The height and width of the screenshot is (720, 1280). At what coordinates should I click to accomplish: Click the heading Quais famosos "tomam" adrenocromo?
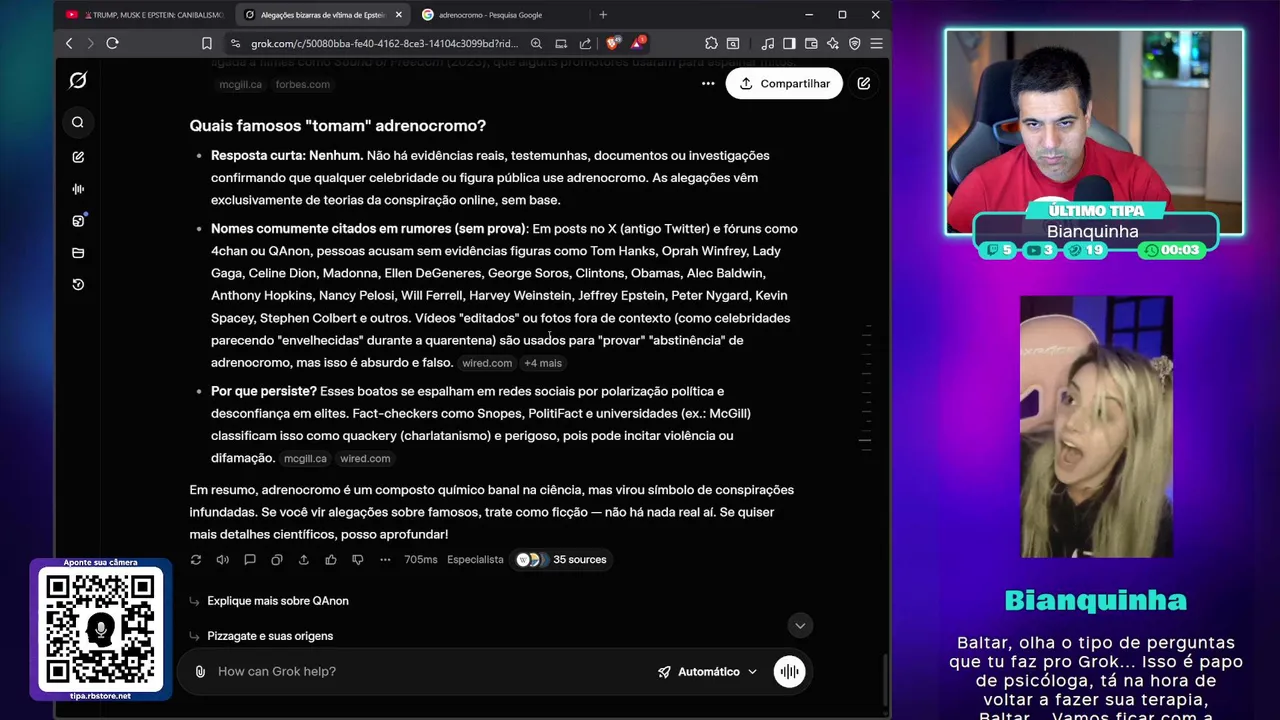pyautogui.click(x=338, y=126)
